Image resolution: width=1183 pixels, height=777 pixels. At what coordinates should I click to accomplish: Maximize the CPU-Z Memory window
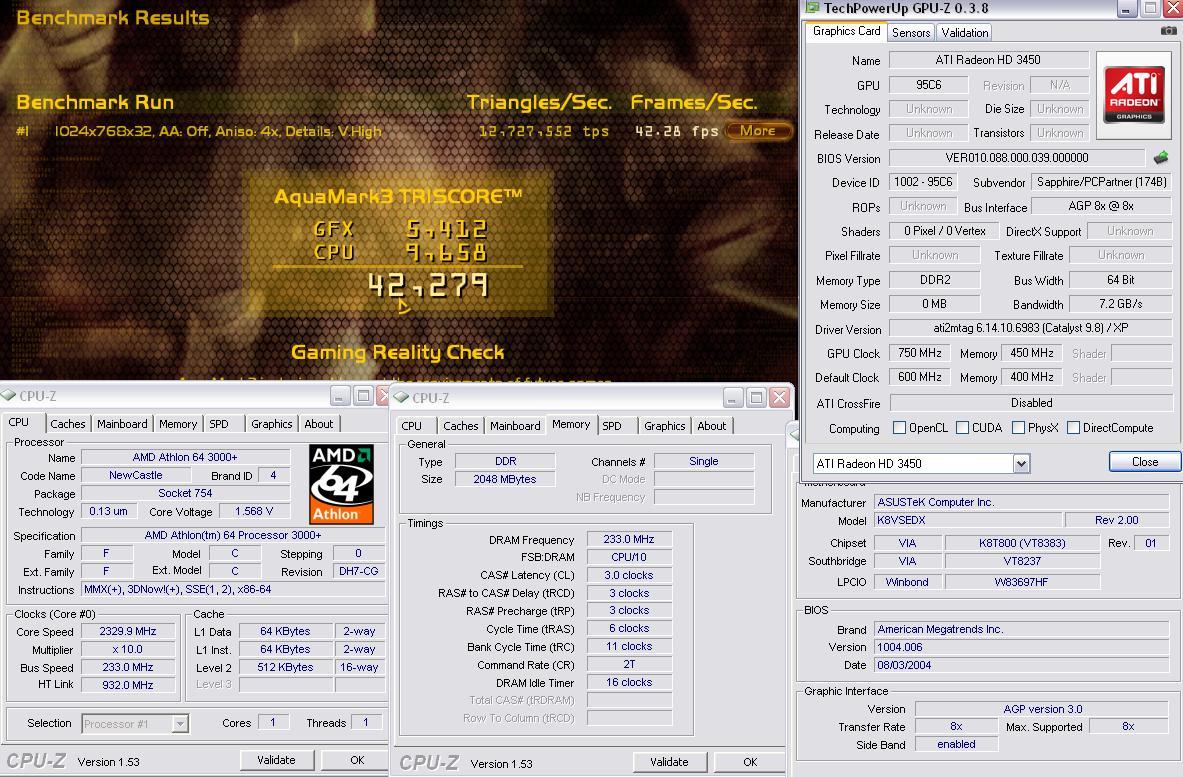click(757, 397)
